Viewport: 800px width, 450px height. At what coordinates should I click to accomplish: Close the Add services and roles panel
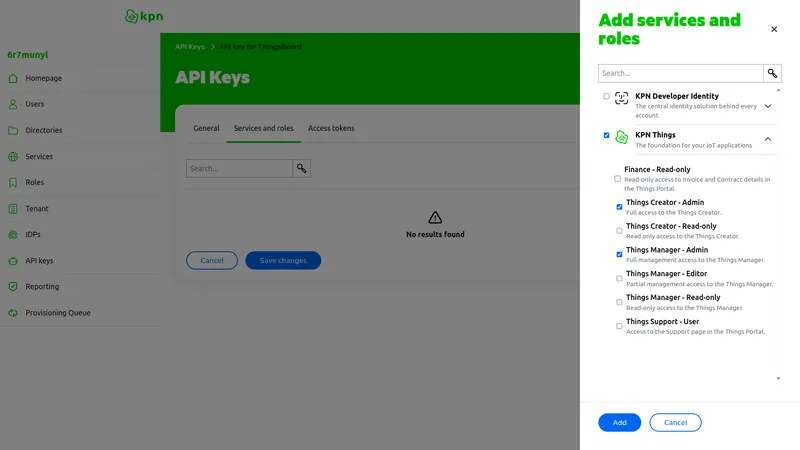click(774, 29)
